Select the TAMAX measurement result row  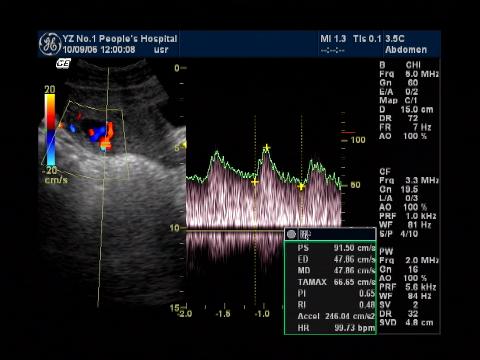point(336,282)
